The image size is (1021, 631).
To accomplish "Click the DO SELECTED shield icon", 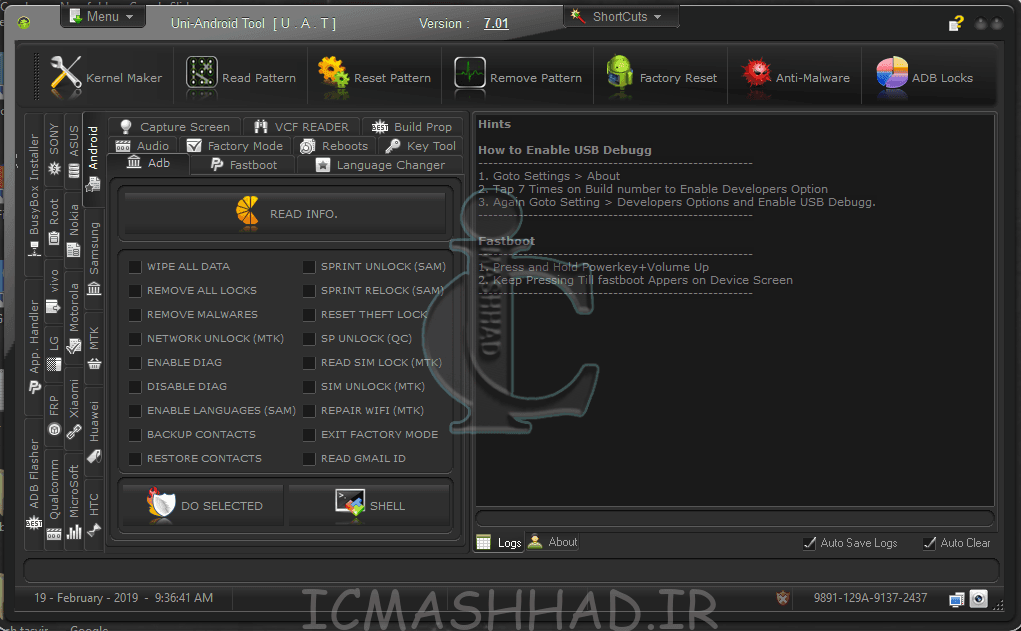I will (x=161, y=503).
